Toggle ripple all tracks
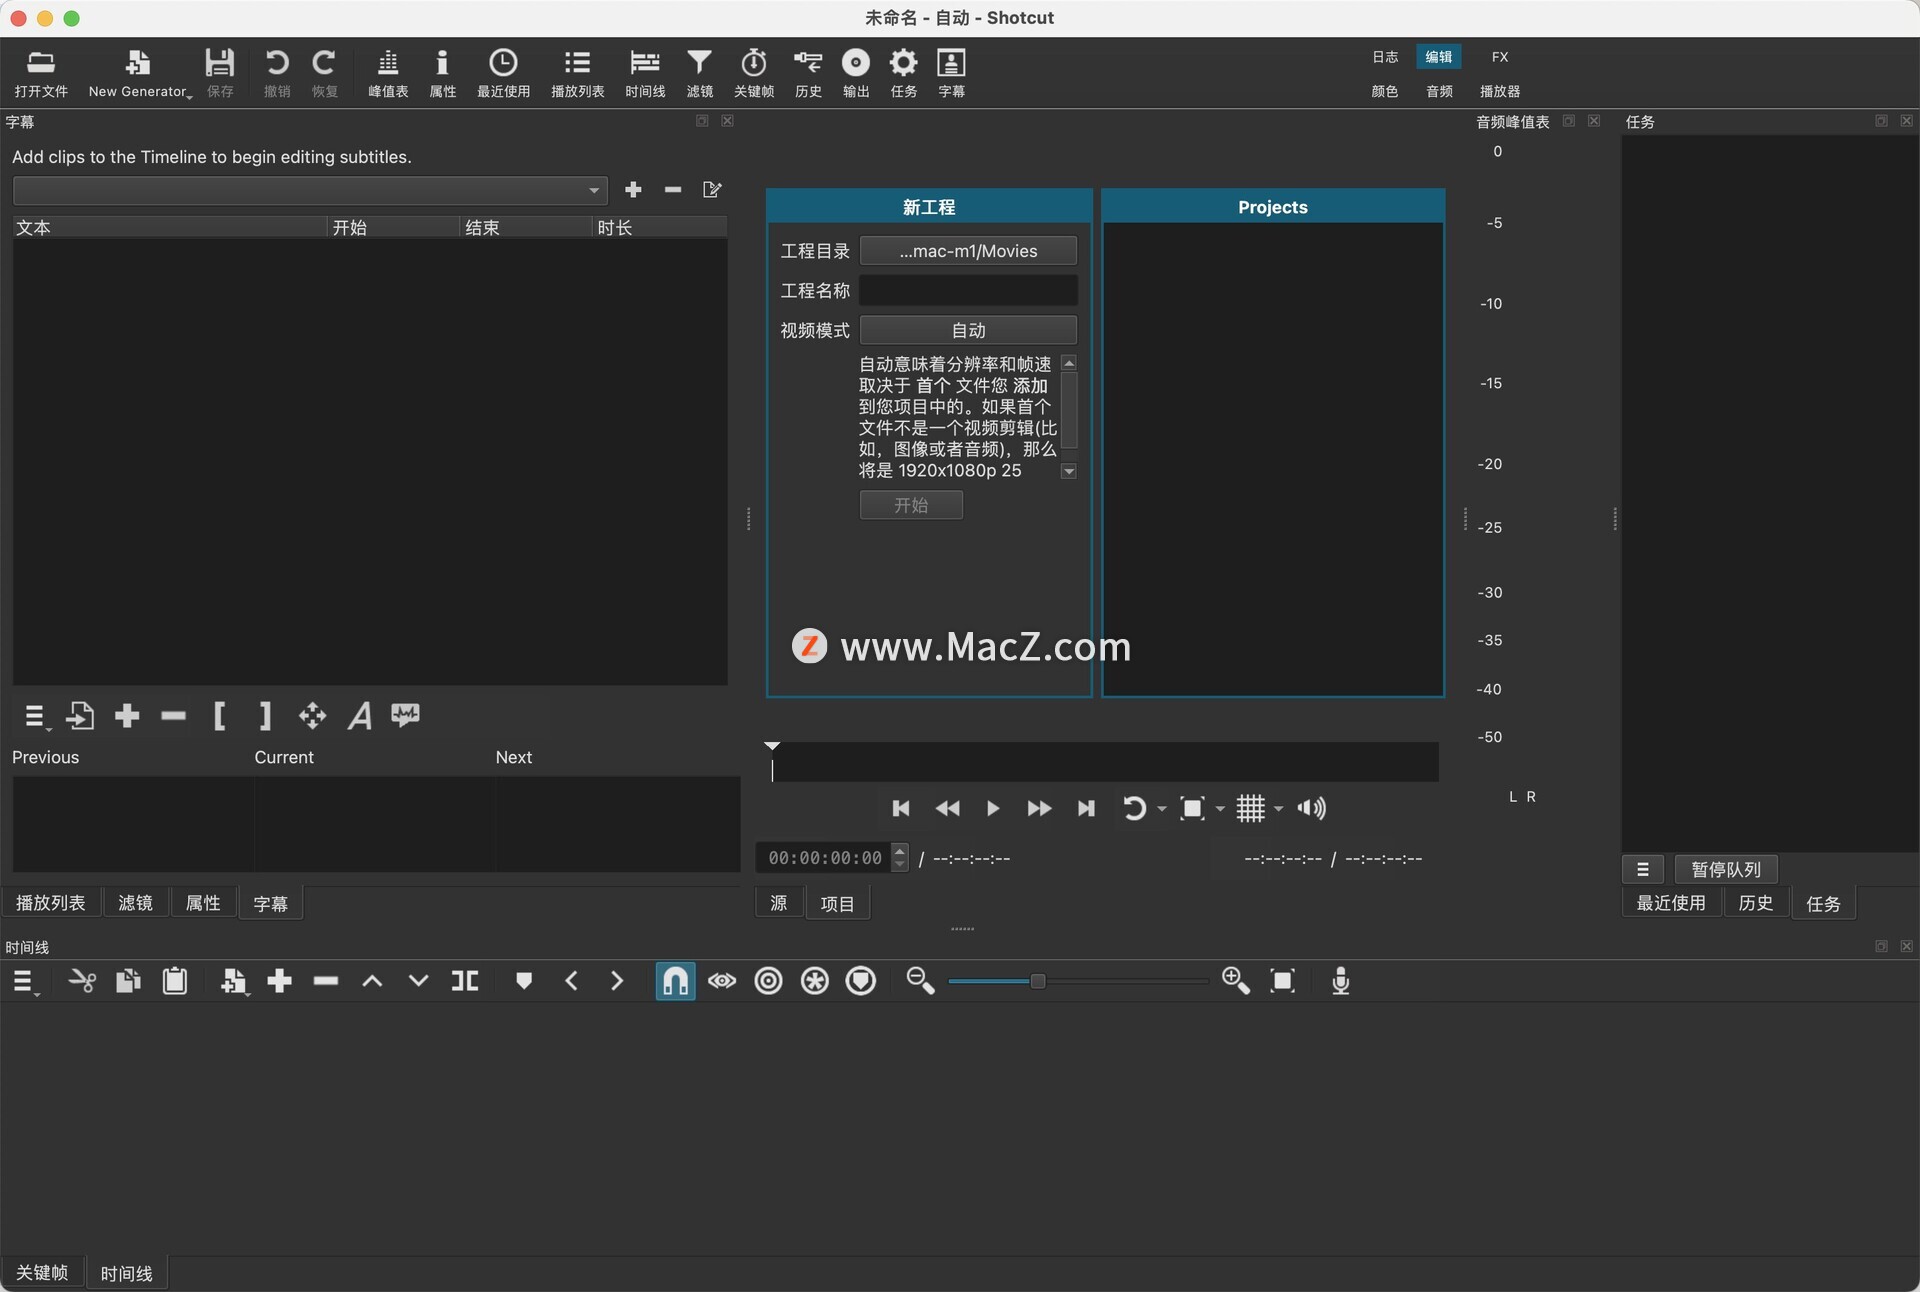Screen dimensions: 1920x1292 [815, 981]
